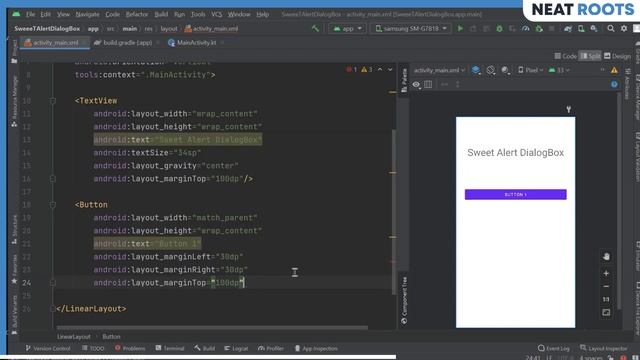
Task: Click the LinearLayout breadcrumb
Action: click(74, 337)
